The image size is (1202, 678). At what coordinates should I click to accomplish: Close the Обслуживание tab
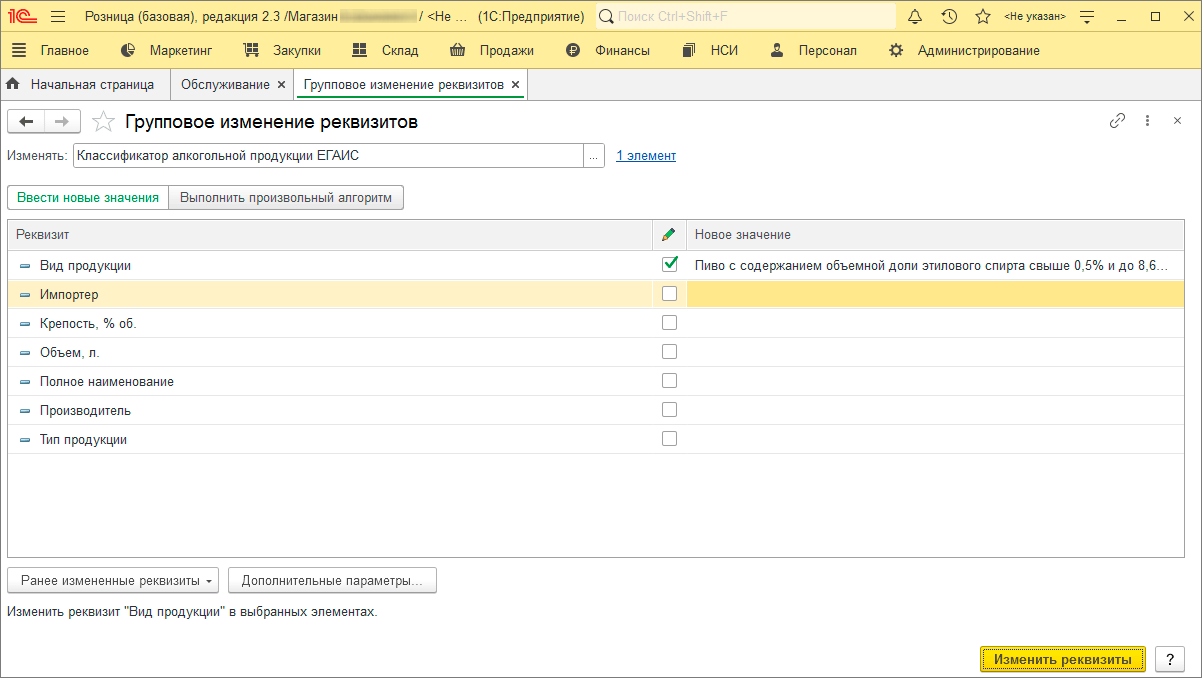coord(281,85)
